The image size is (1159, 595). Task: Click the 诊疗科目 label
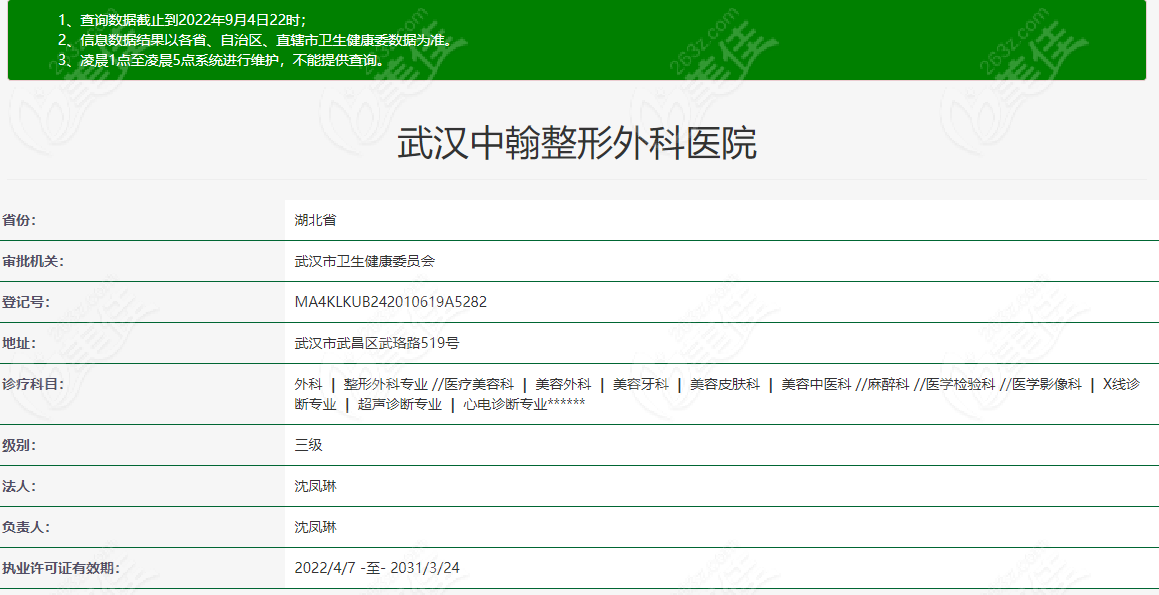[x=33, y=384]
